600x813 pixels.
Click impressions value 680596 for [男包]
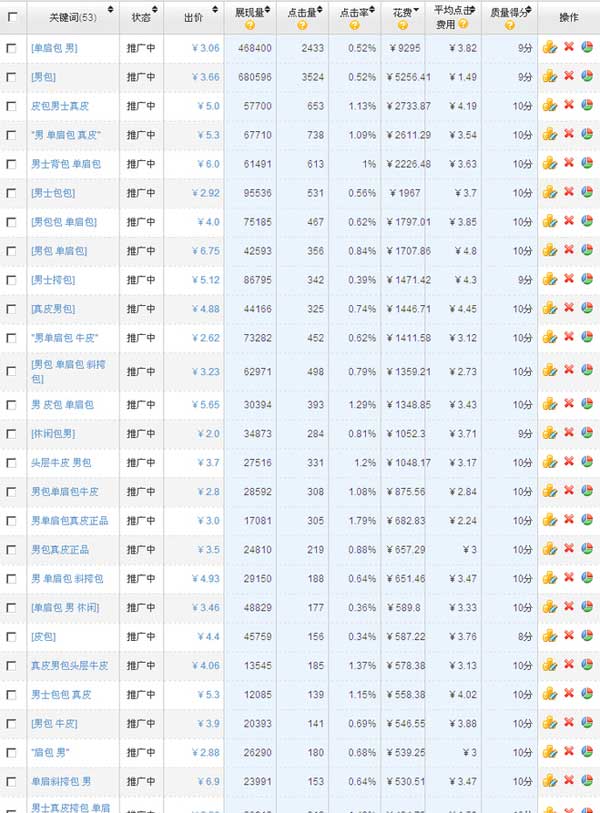click(255, 77)
